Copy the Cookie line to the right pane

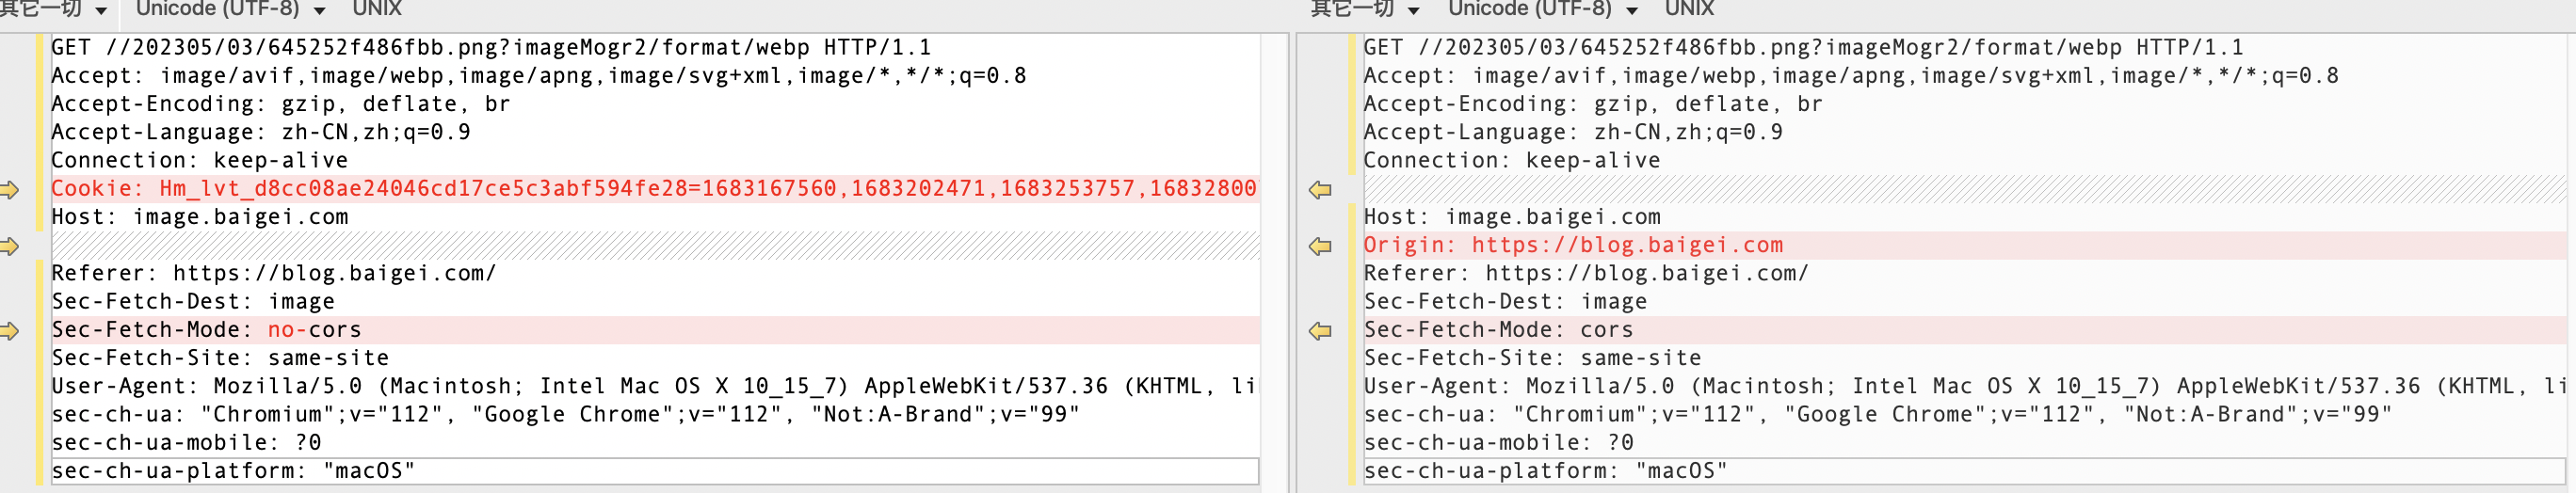[10, 189]
